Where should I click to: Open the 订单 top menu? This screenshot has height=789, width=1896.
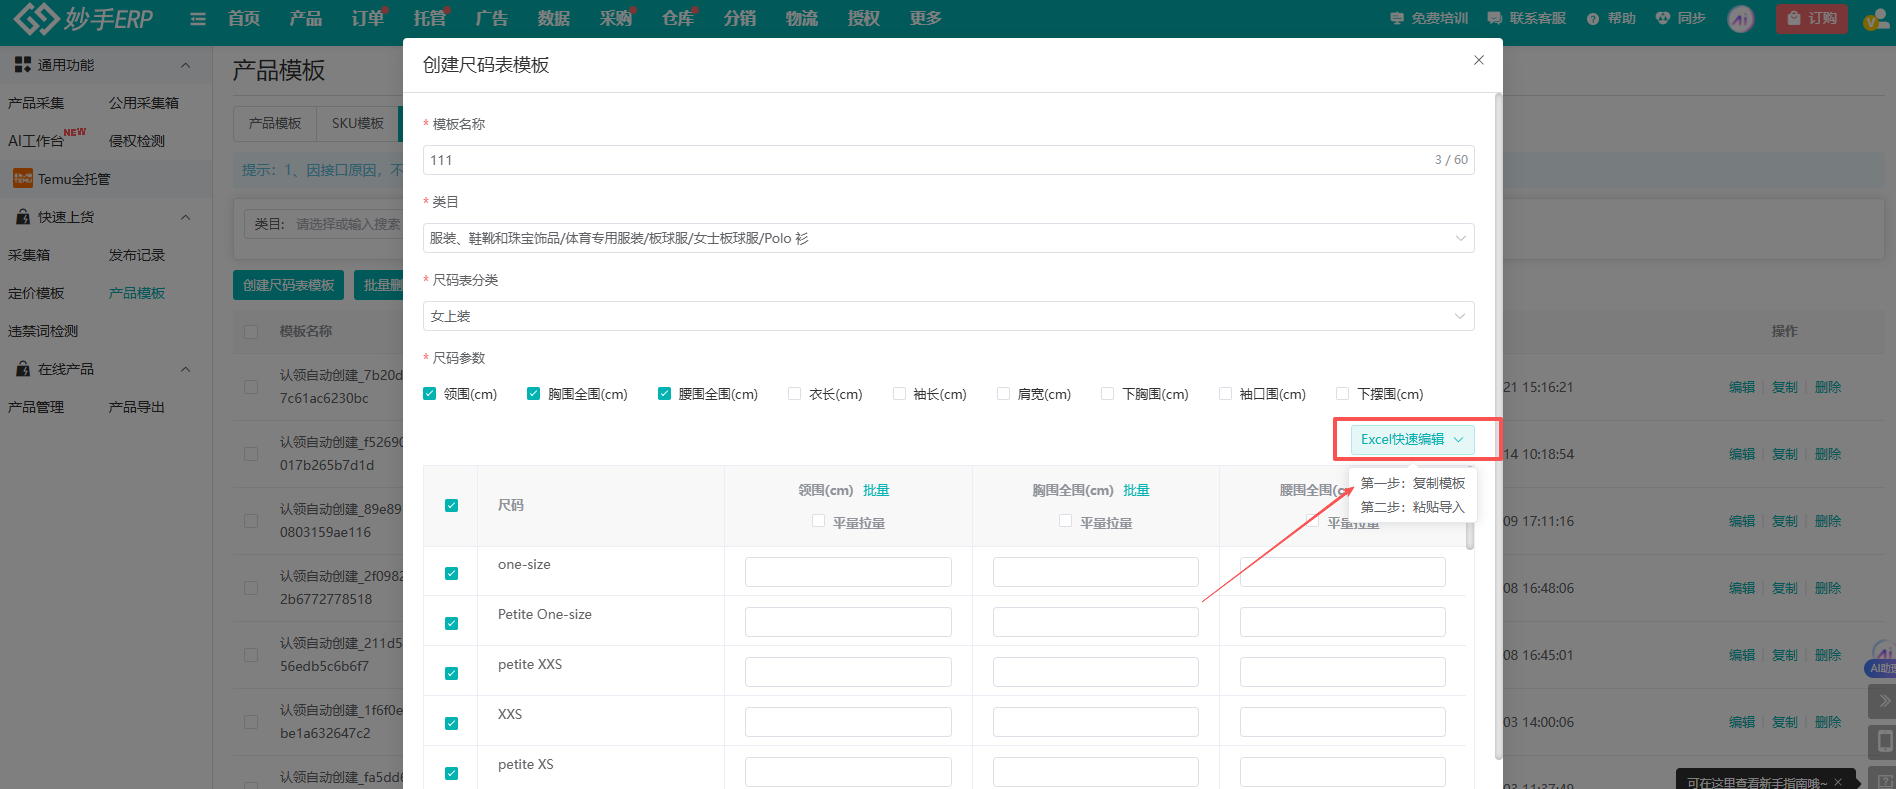tap(368, 18)
